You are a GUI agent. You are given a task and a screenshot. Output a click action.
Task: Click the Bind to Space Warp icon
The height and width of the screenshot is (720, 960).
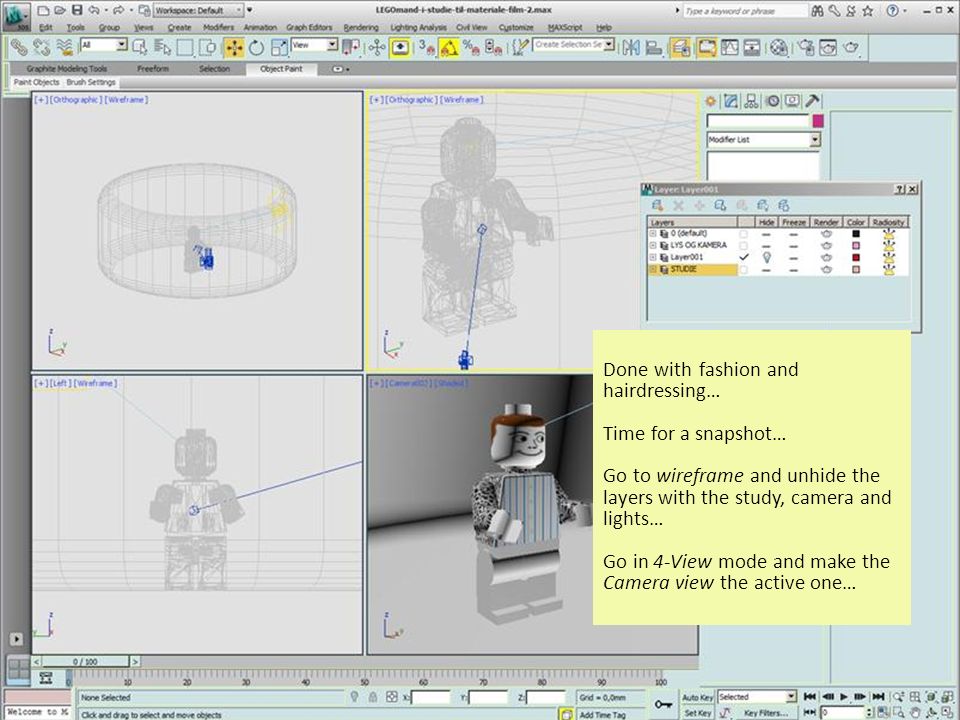tap(64, 47)
